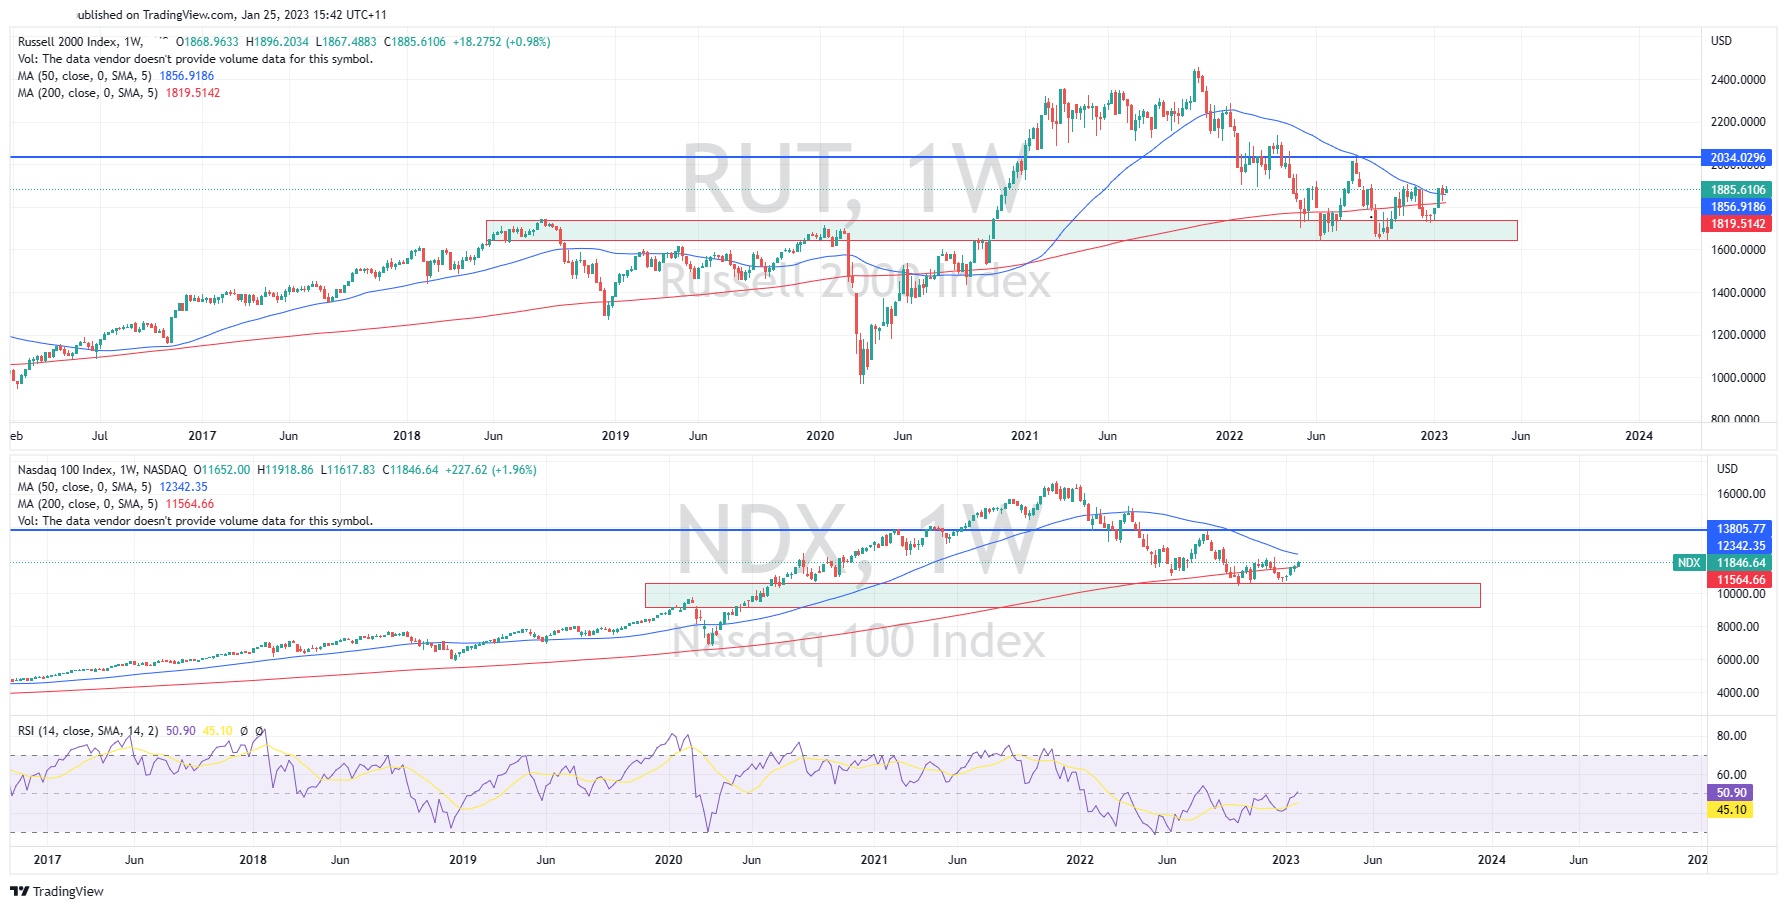Click the Nasdaq open value O11652.00
1787x909 pixels.
coord(222,470)
